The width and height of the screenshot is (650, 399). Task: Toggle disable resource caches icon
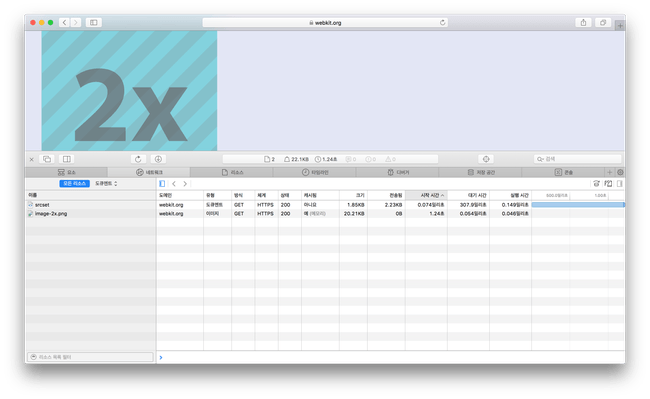click(597, 184)
